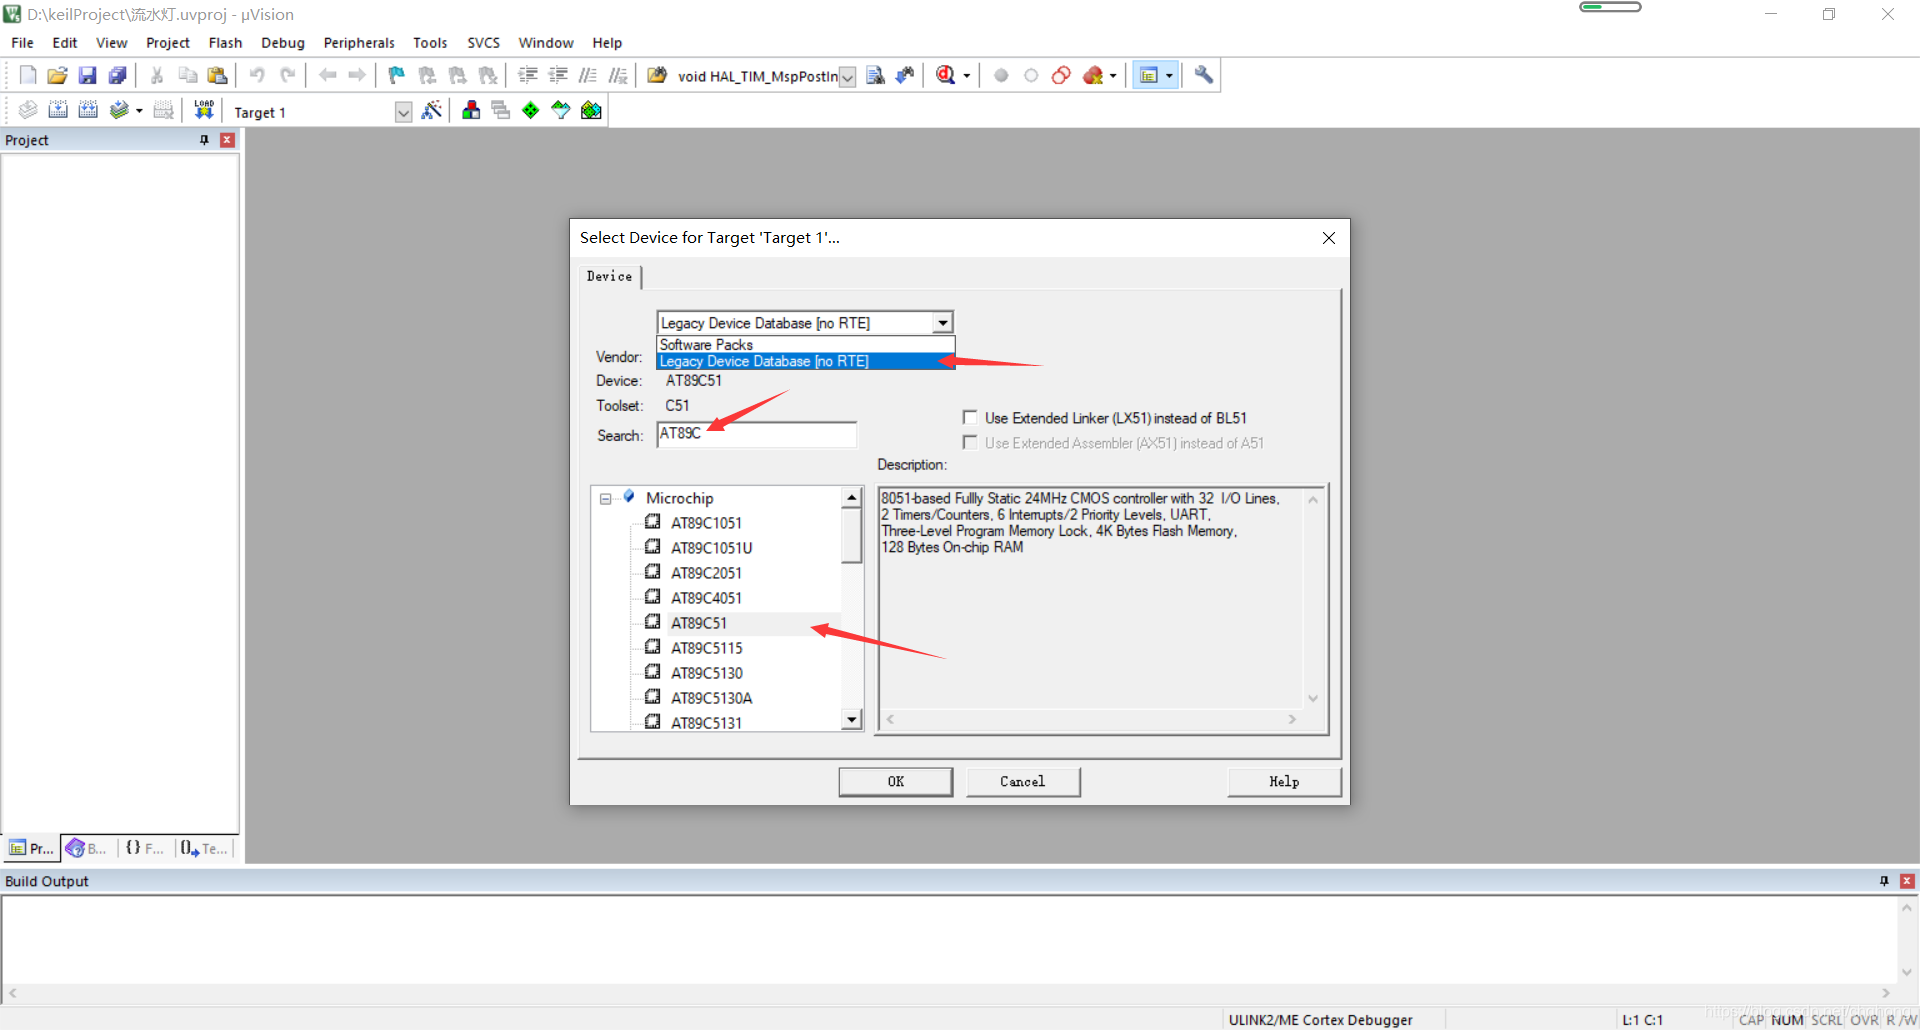Open the Target 1 selector dropdown

click(403, 112)
